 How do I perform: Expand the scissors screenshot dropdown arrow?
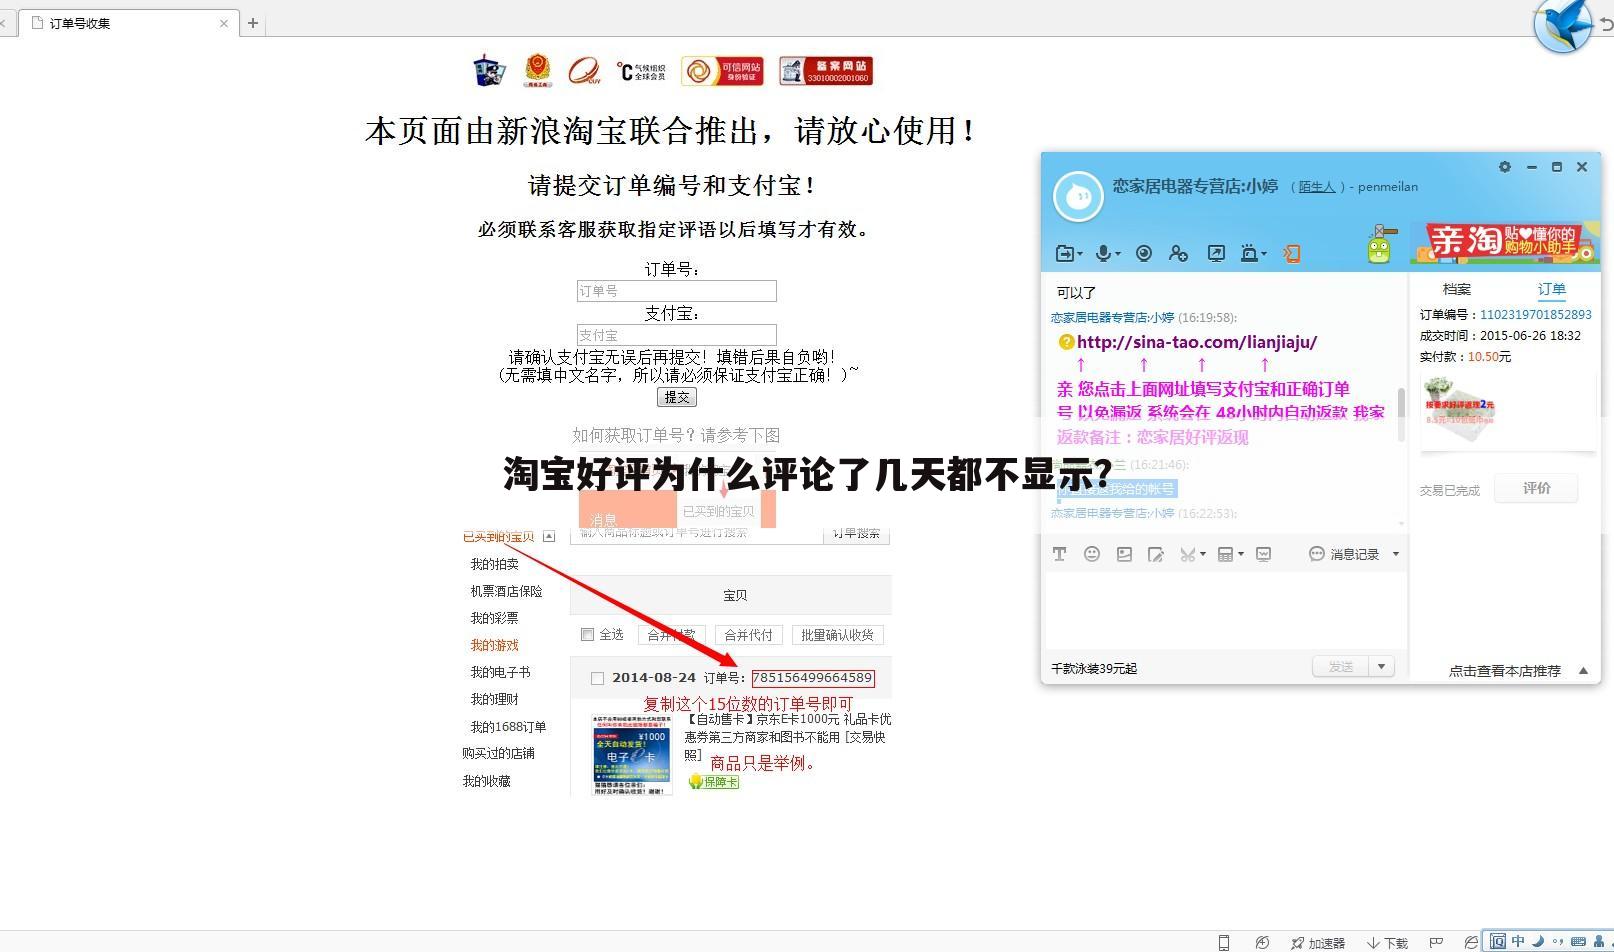coord(1202,554)
